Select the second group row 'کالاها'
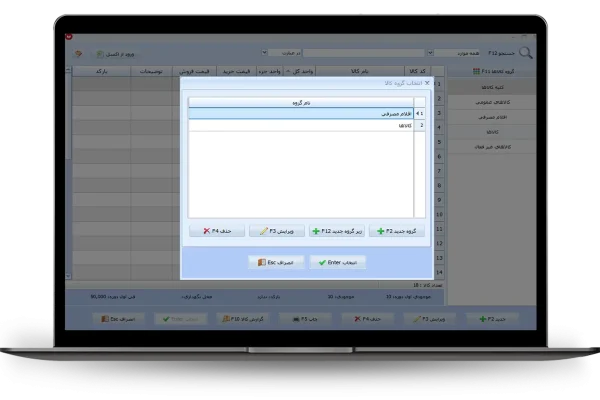The height and width of the screenshot is (400, 600). tap(300, 125)
